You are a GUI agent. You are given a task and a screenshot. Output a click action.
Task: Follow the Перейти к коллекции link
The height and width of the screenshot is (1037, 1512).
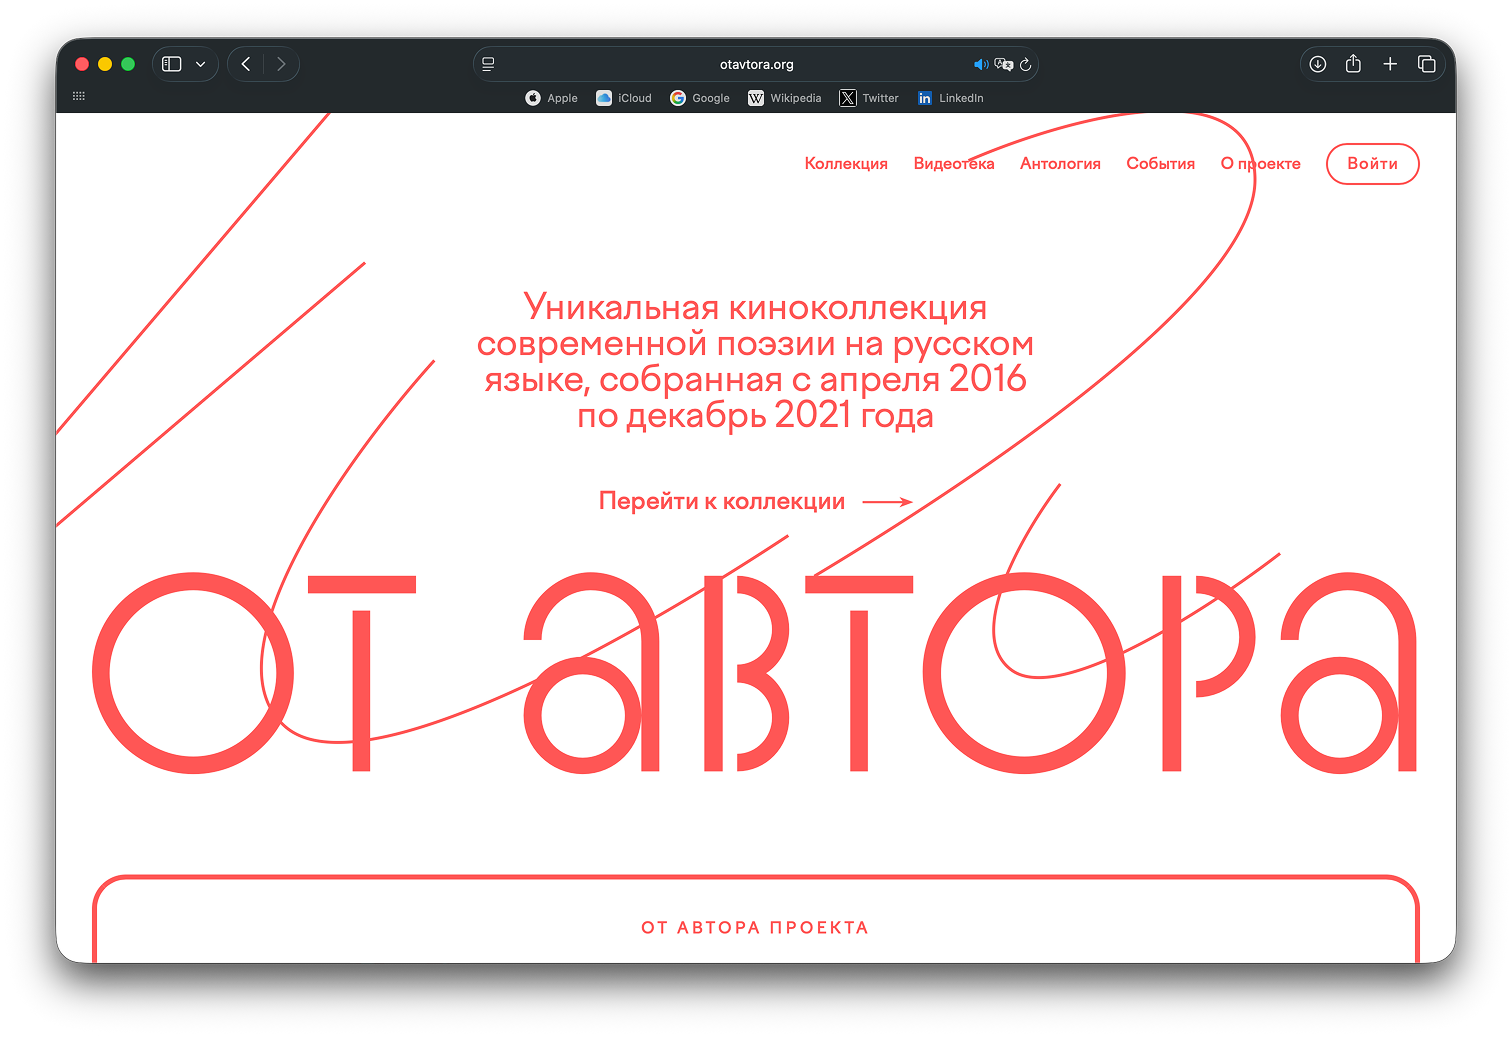tap(722, 501)
